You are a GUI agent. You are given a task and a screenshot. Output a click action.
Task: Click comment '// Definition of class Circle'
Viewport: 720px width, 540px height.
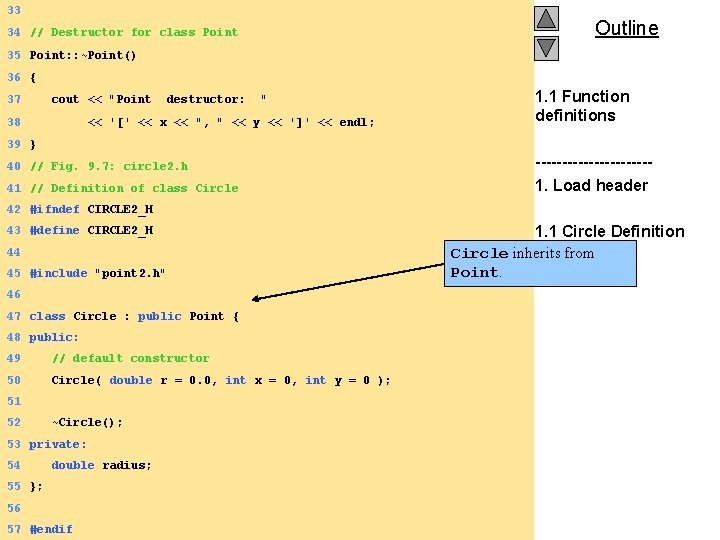pyautogui.click(x=134, y=188)
